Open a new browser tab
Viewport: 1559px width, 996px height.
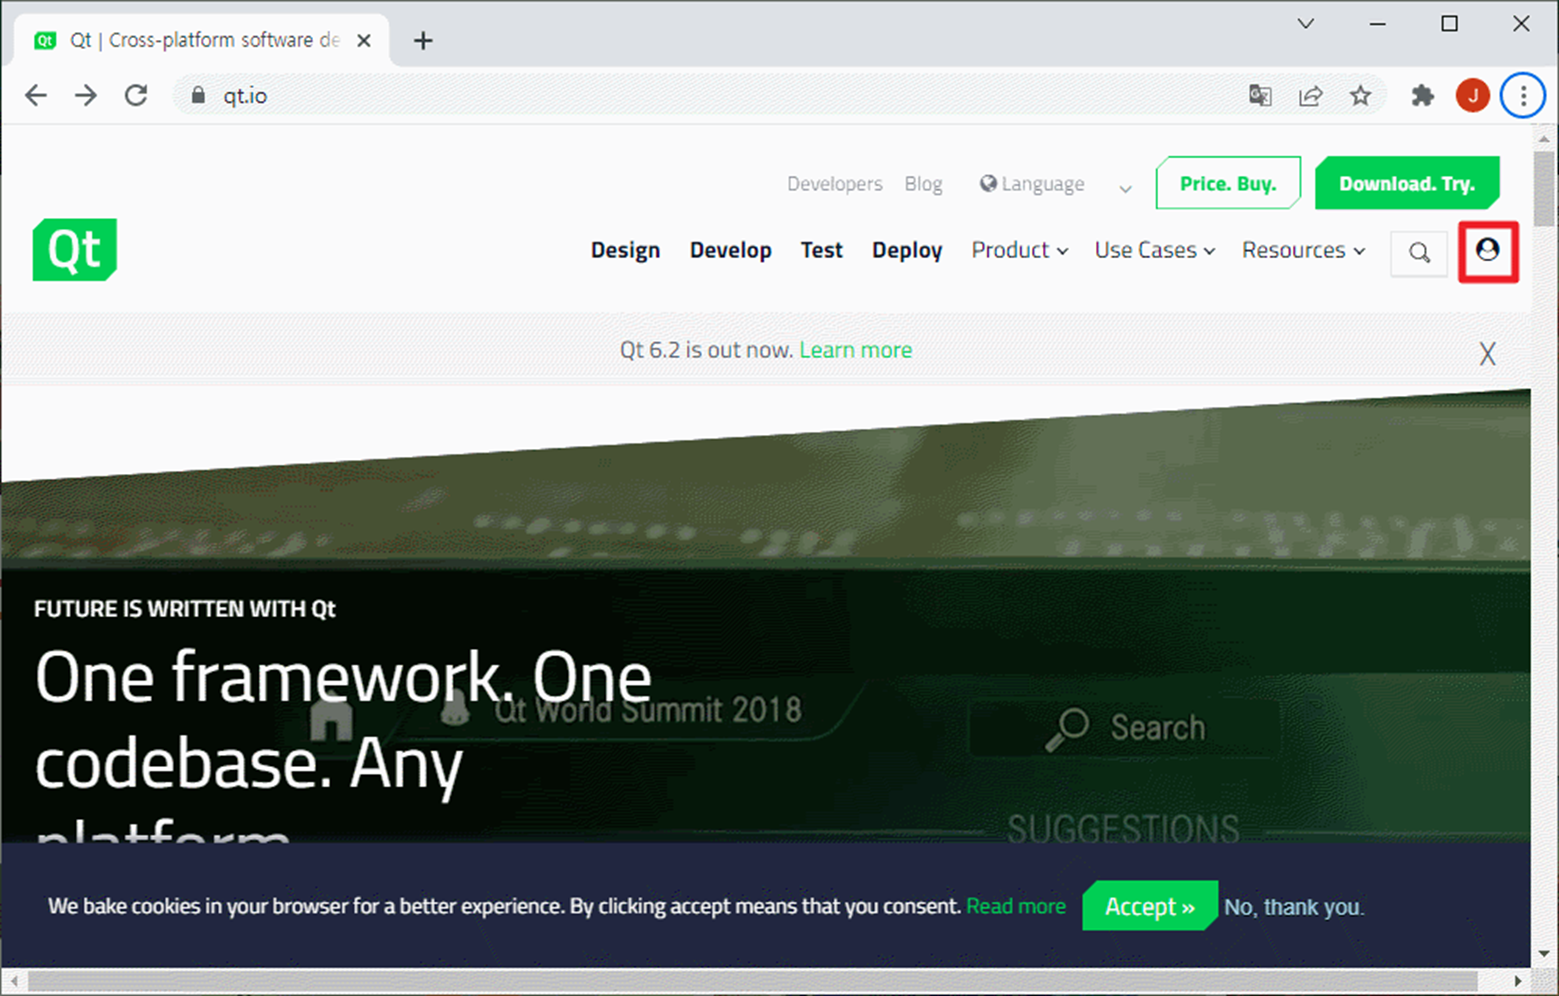click(423, 40)
